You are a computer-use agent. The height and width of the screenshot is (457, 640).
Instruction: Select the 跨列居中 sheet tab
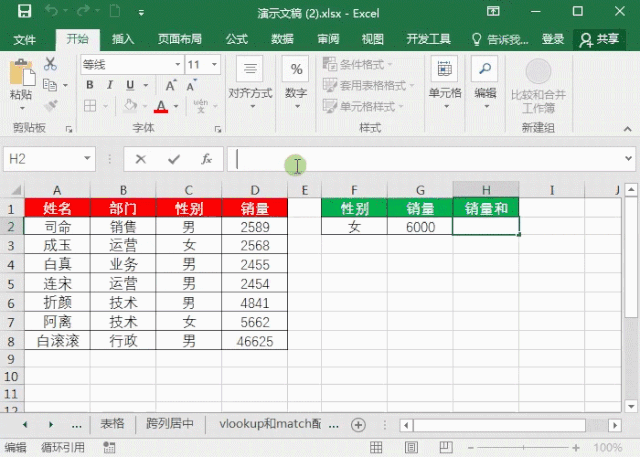tap(170, 424)
